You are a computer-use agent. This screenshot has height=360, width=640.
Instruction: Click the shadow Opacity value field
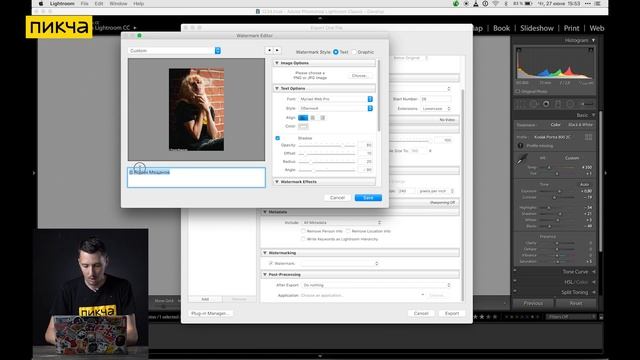(x=365, y=145)
